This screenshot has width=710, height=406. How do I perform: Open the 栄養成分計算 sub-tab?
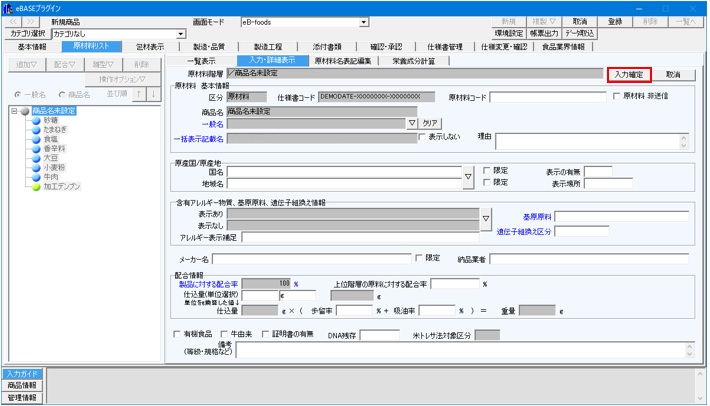tap(413, 61)
